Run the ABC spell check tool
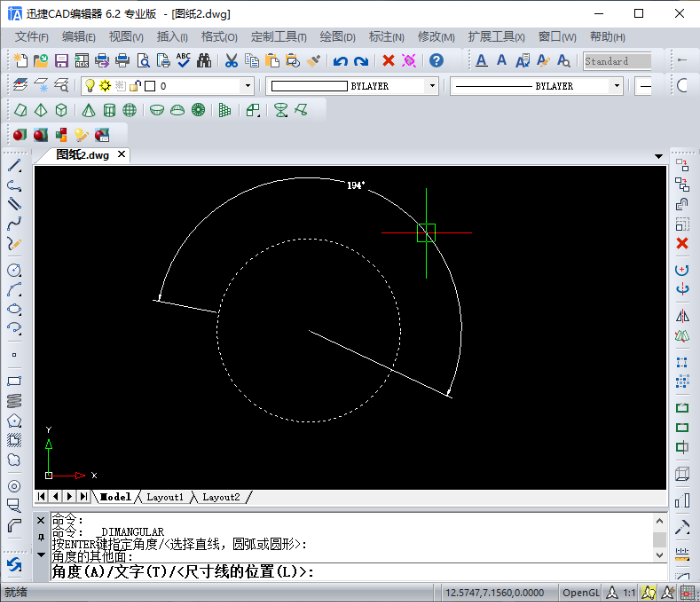The image size is (700, 602). pyautogui.click(x=183, y=60)
